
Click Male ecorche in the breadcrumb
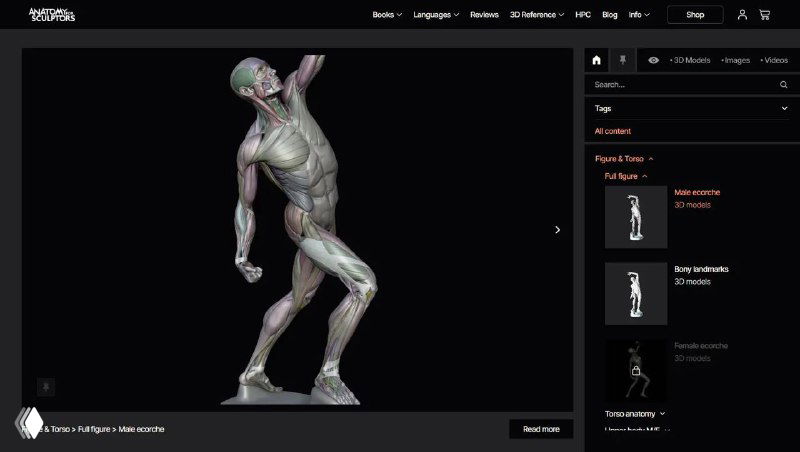[x=141, y=429]
